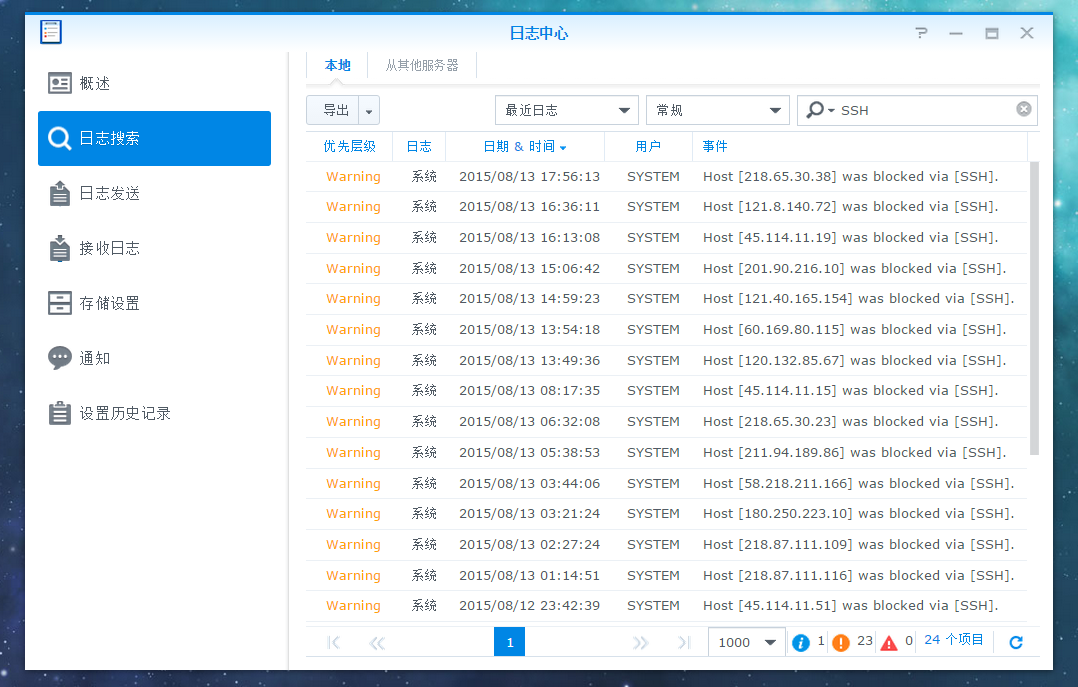Click the 导出 export button
Screen dimensions: 1078x687
tap(335, 110)
